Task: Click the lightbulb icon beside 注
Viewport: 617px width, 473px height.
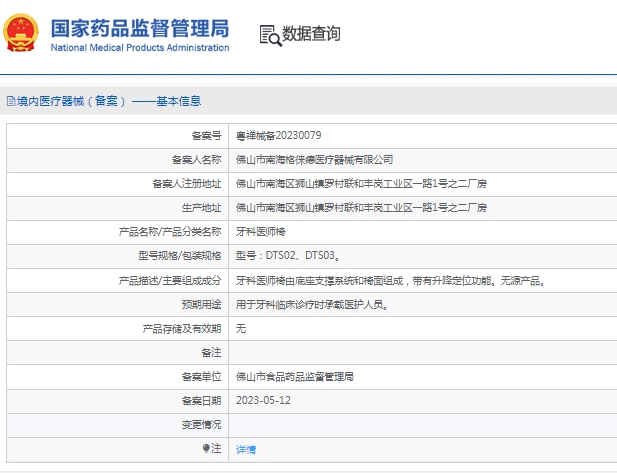Action: [x=206, y=448]
